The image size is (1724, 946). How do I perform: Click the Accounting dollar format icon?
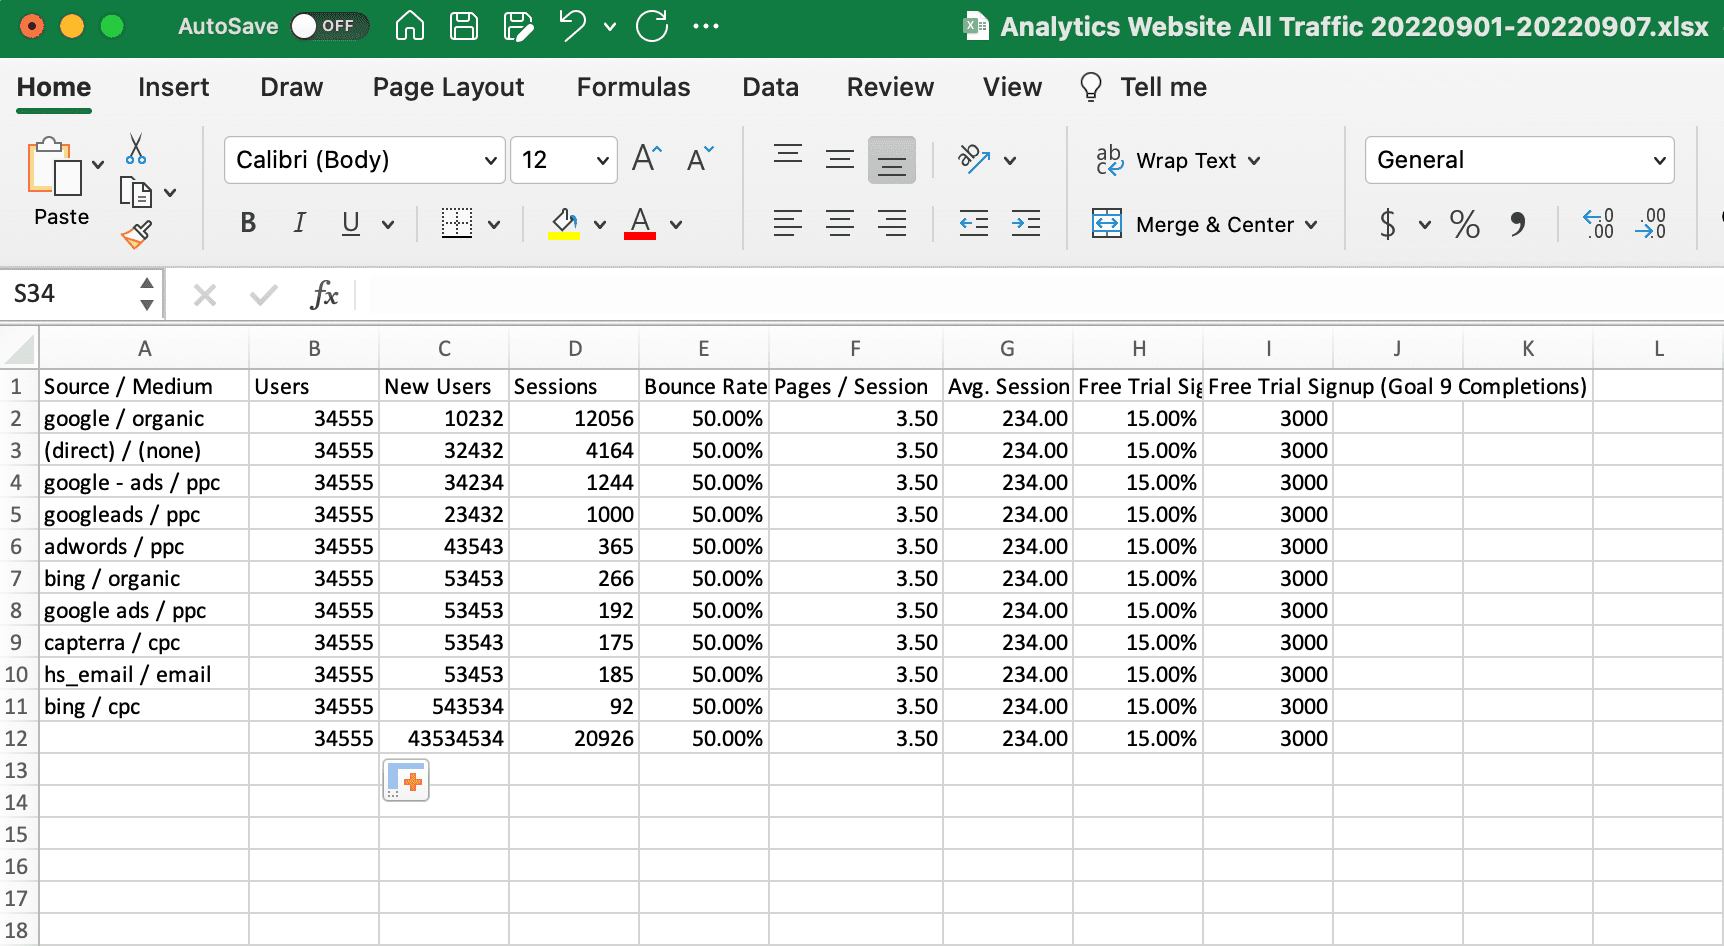[x=1389, y=224]
